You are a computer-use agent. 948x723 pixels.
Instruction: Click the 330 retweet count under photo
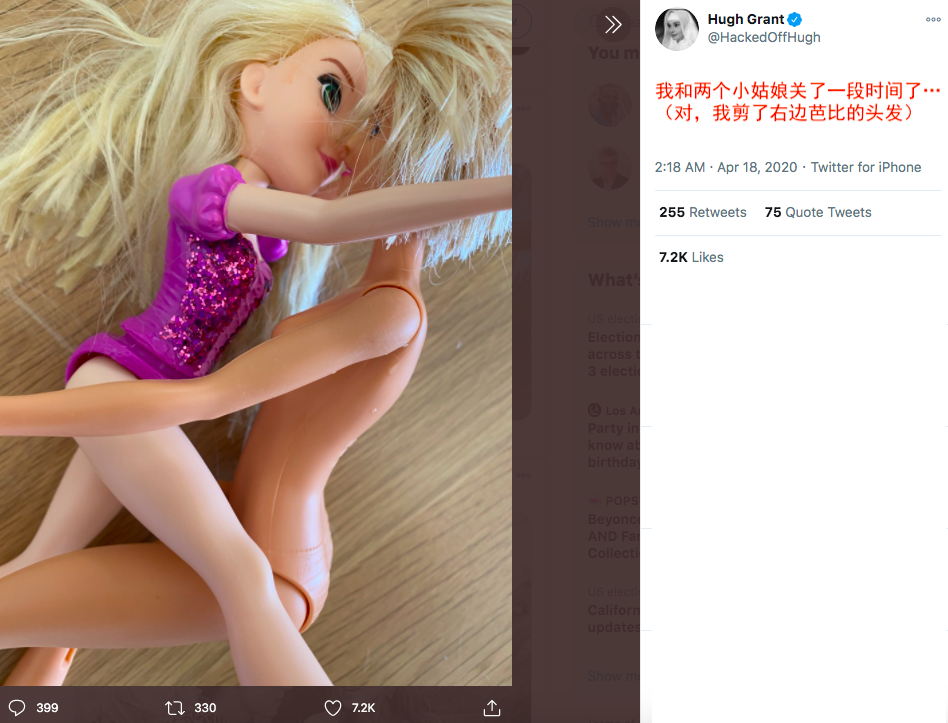point(205,708)
